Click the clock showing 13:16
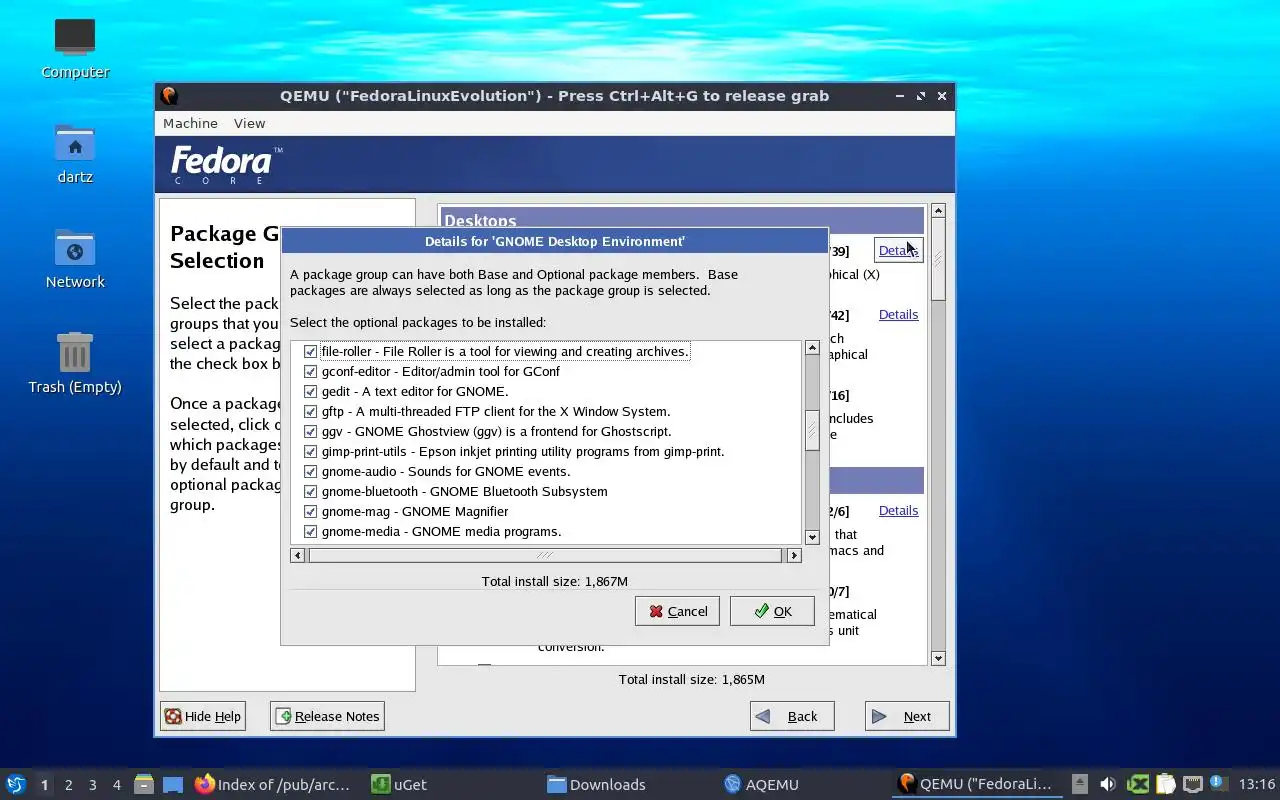Image resolution: width=1280 pixels, height=800 pixels. [x=1257, y=784]
